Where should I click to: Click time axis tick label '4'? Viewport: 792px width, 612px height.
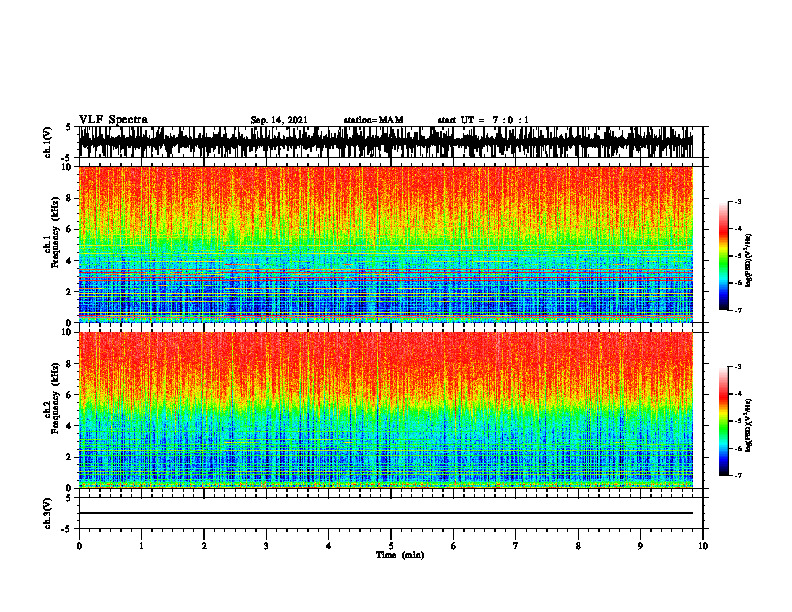tap(329, 546)
